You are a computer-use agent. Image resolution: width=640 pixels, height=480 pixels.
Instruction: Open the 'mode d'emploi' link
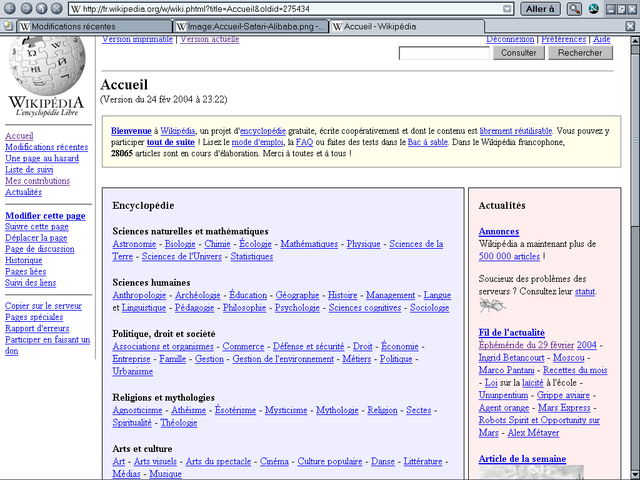(x=257, y=142)
